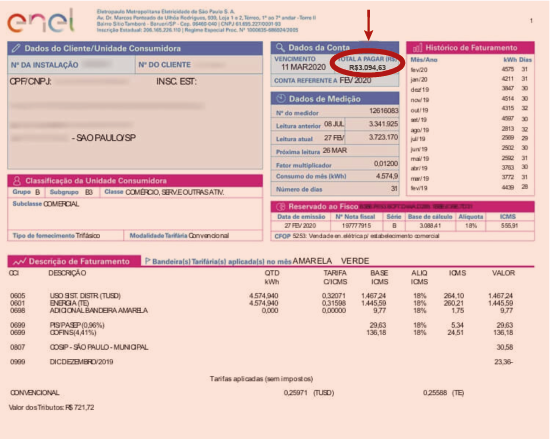The width and height of the screenshot is (550, 439).
Task: Click VENCIMENTO date 11 MAR 2020
Action: point(303,67)
